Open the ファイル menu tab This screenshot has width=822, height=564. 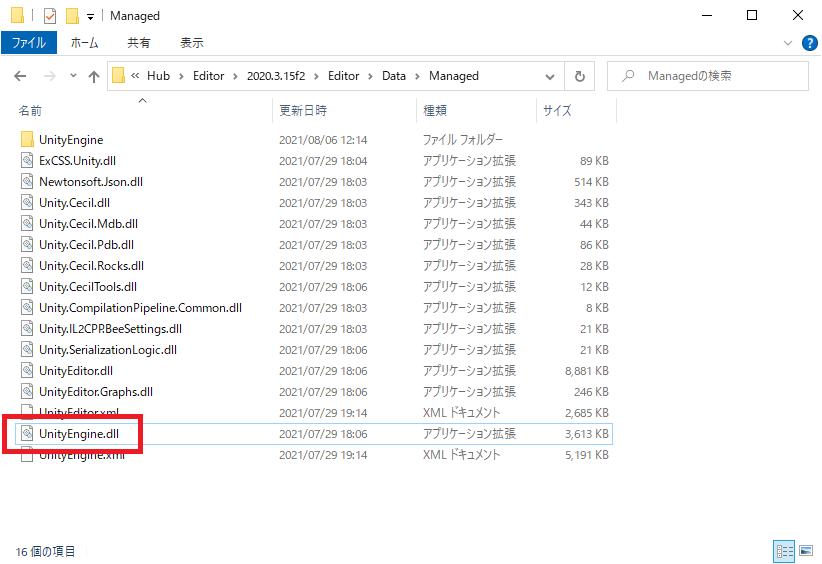coord(29,43)
